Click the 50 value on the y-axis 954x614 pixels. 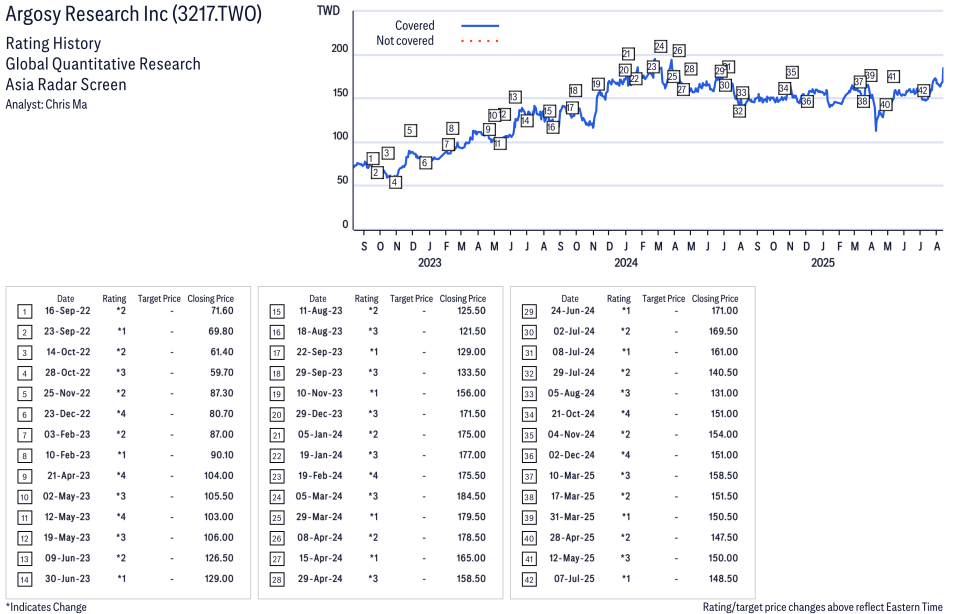pyautogui.click(x=343, y=180)
